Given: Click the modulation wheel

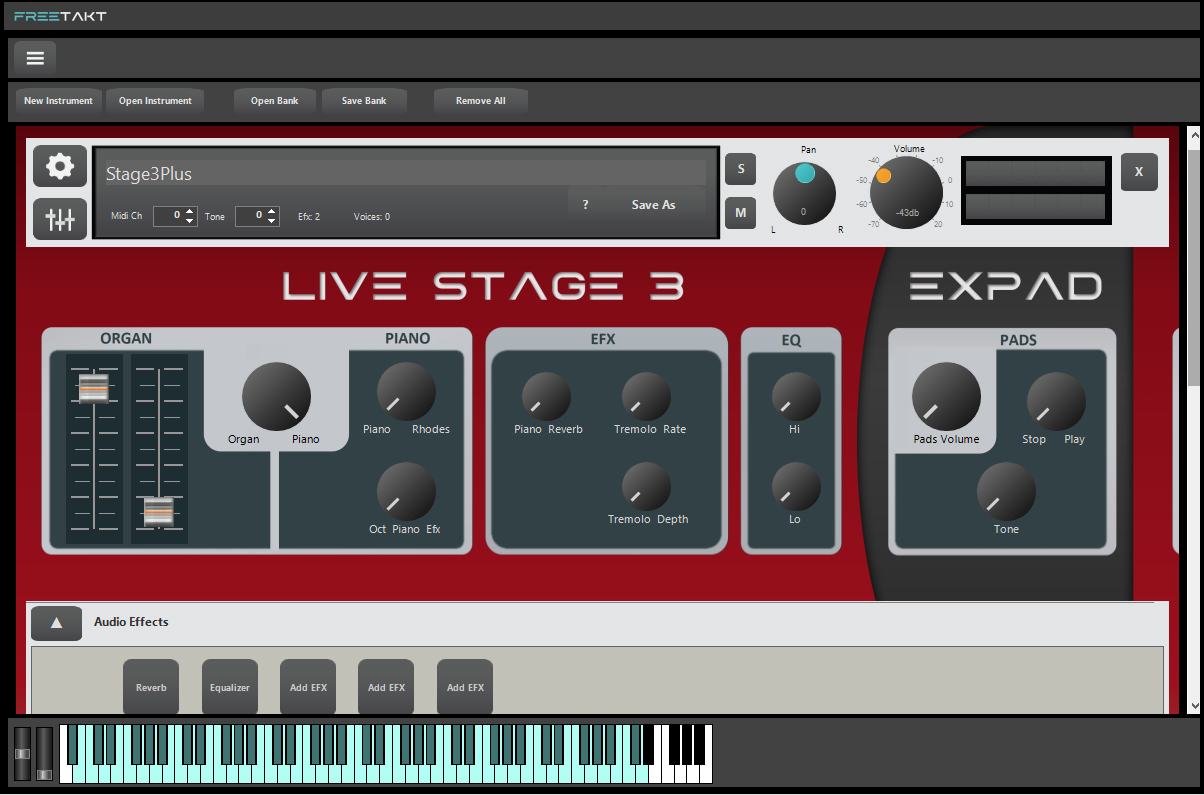Looking at the screenshot, I should 44,754.
